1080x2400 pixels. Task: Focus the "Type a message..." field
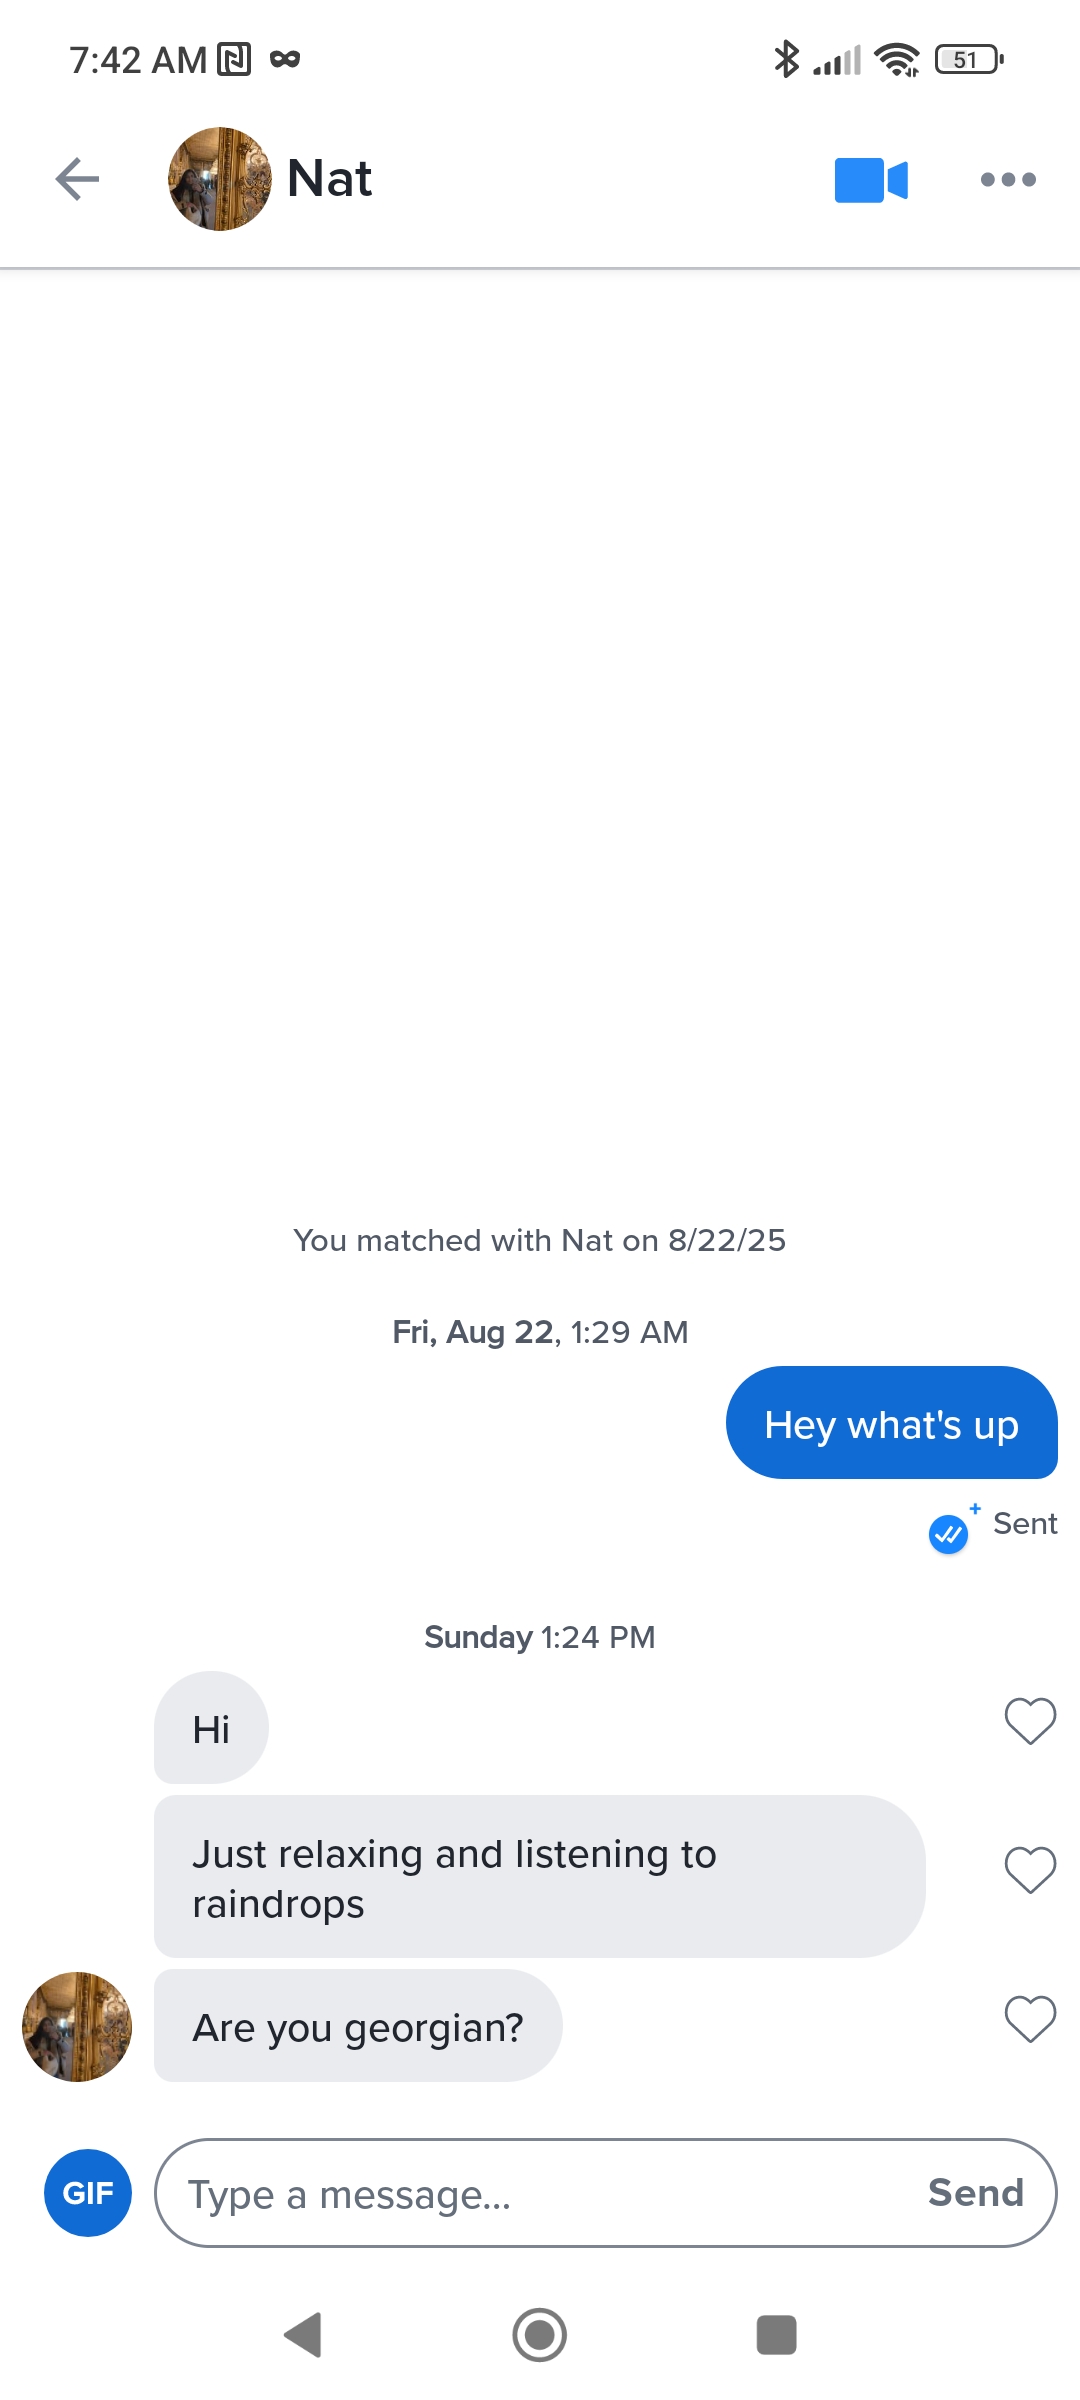point(540,2193)
